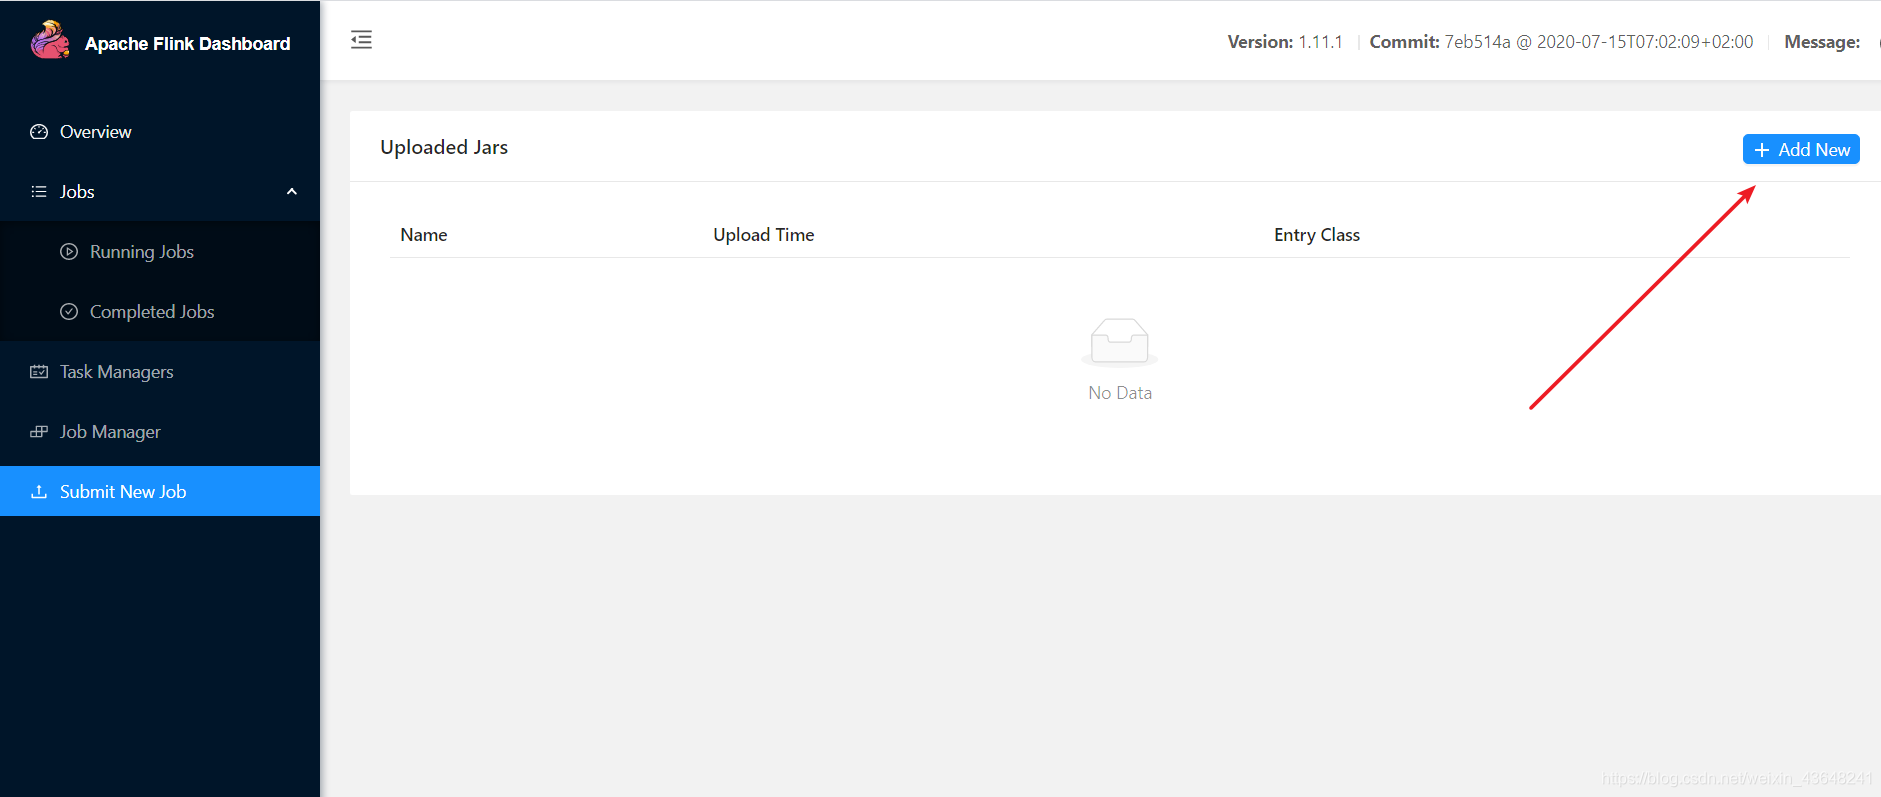
Task: Click the Overview dashboard icon
Action: pyautogui.click(x=39, y=132)
